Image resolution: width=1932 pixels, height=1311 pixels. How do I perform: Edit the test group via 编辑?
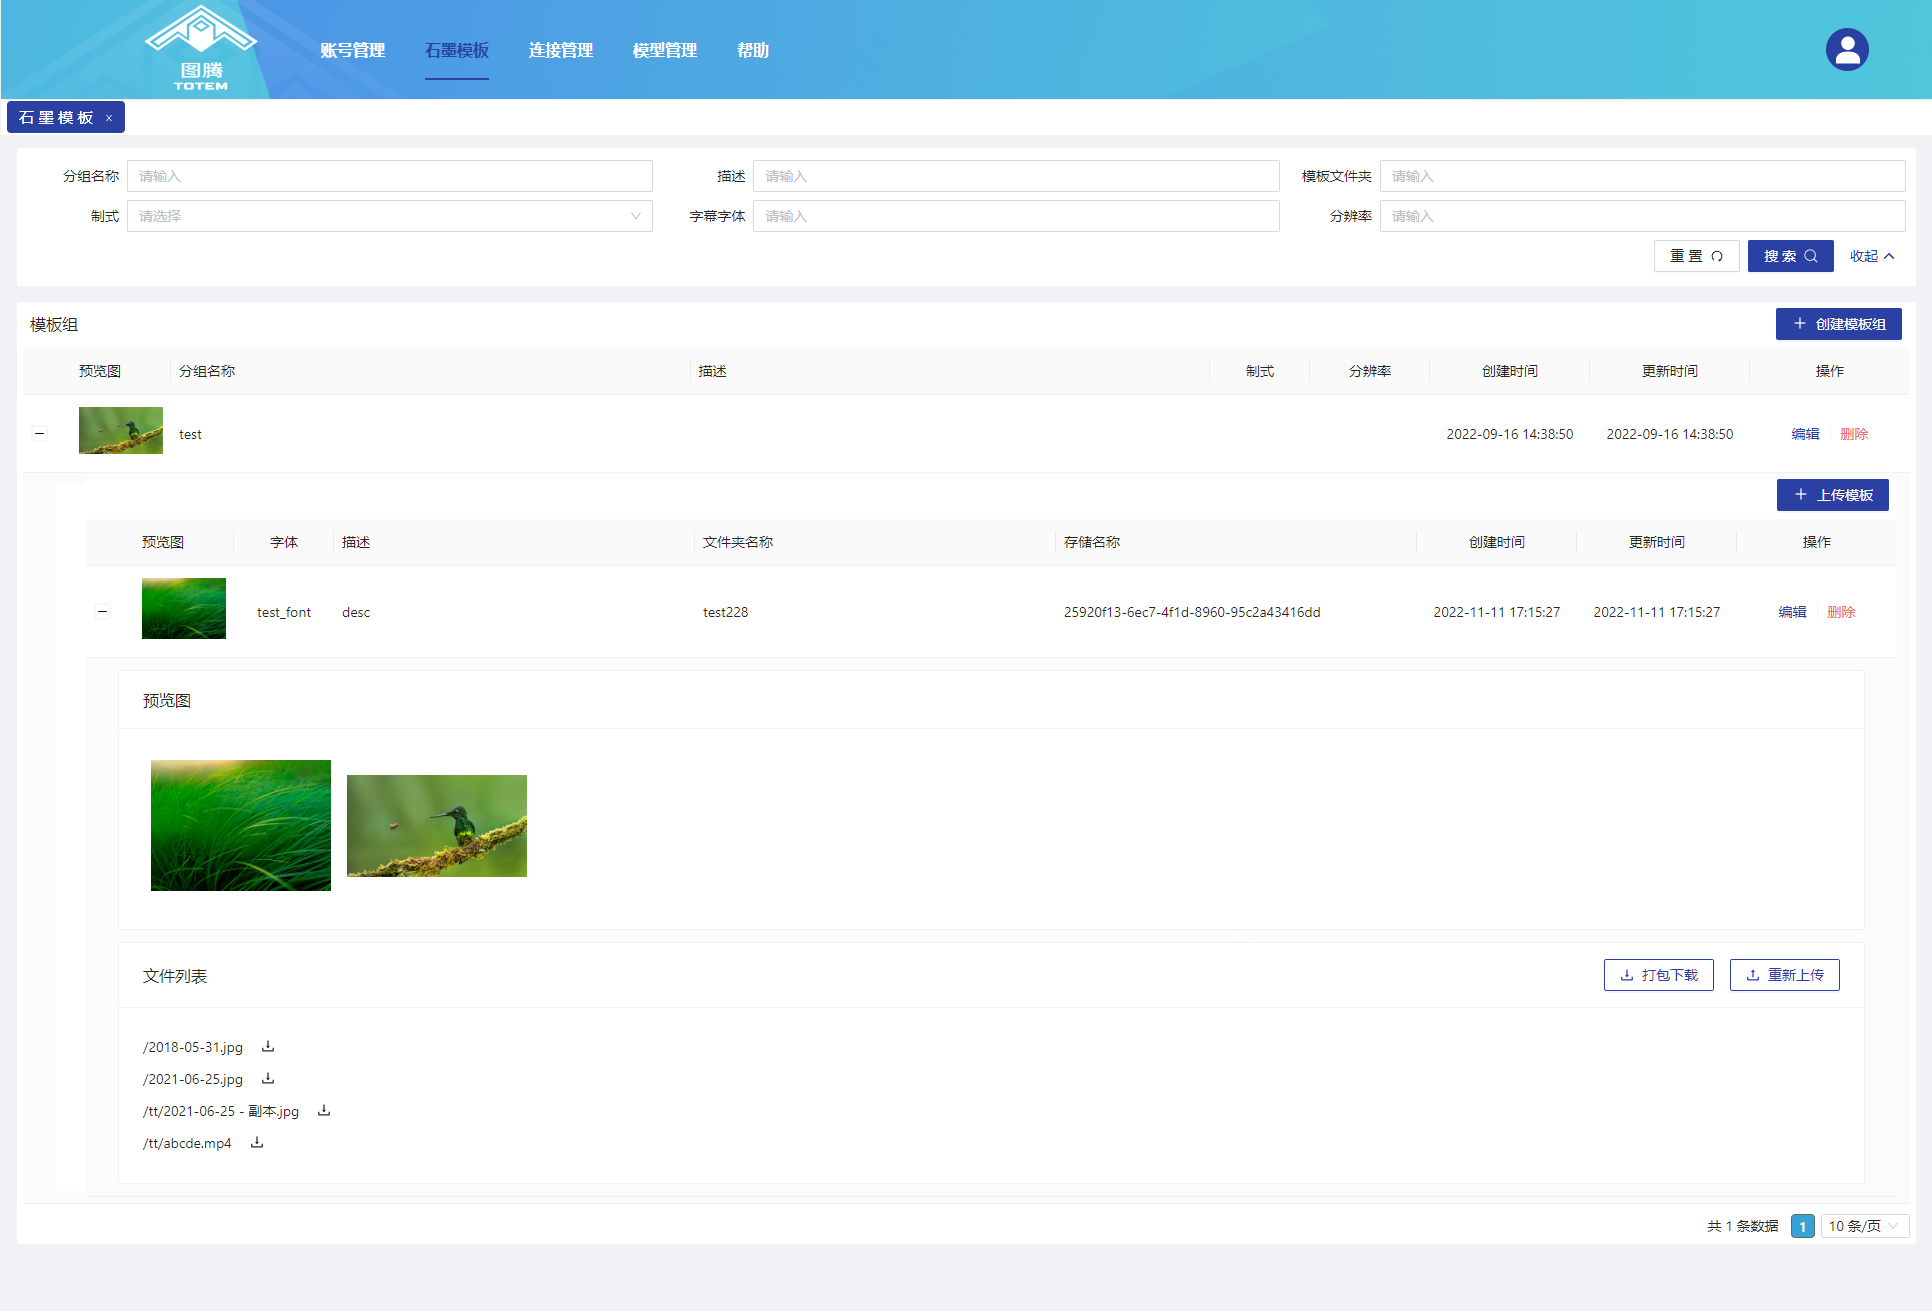(1805, 434)
